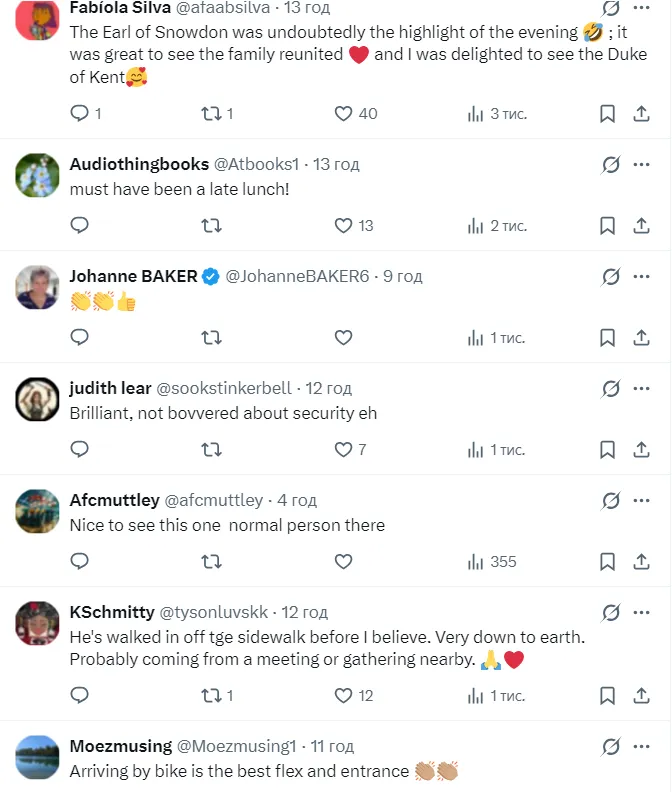Screen dimensions: 672x792
Task: Open Johanne BAKER's profile picture
Action: pyautogui.click(x=38, y=288)
